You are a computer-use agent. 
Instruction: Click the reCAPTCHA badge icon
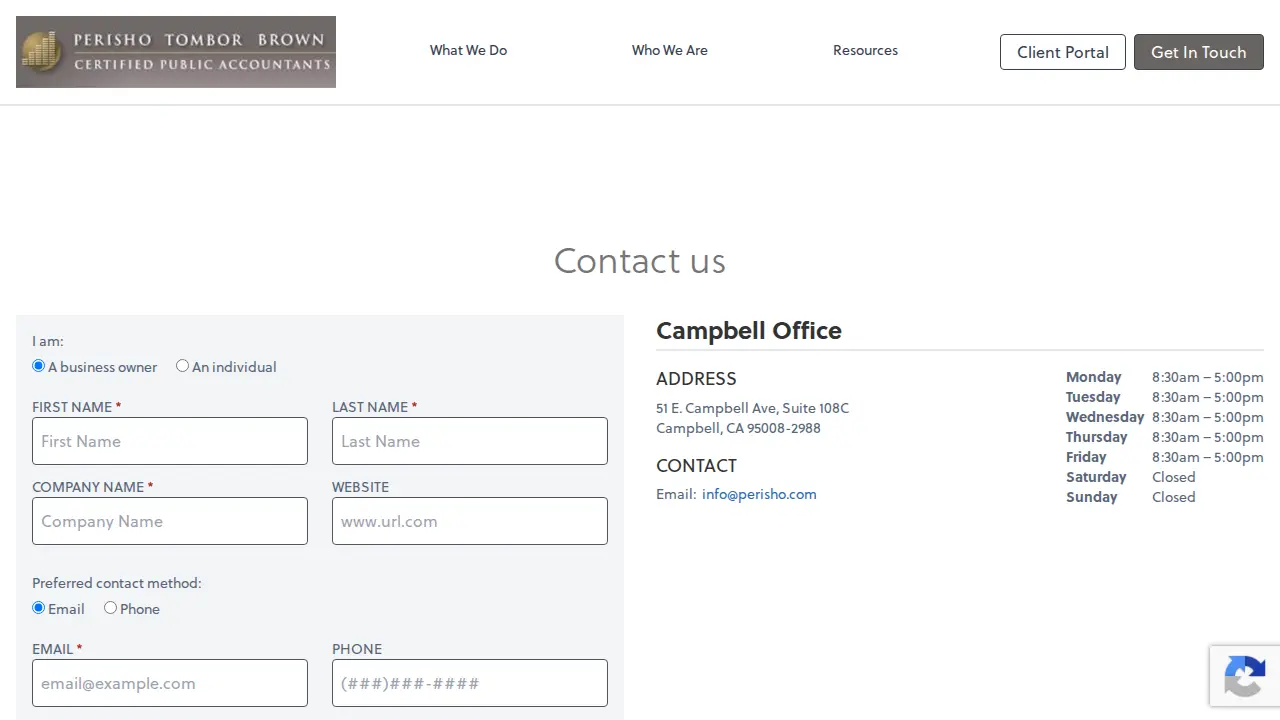(1244, 676)
